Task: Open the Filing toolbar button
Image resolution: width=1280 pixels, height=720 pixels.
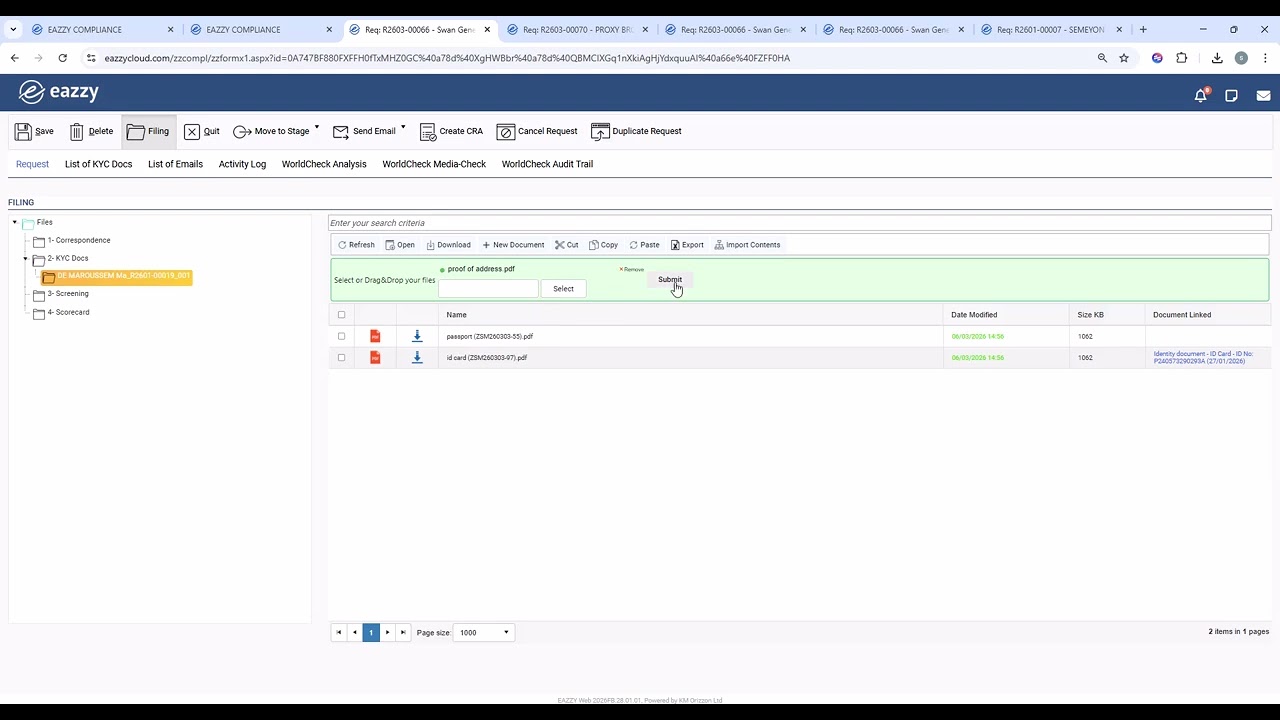Action: click(148, 132)
